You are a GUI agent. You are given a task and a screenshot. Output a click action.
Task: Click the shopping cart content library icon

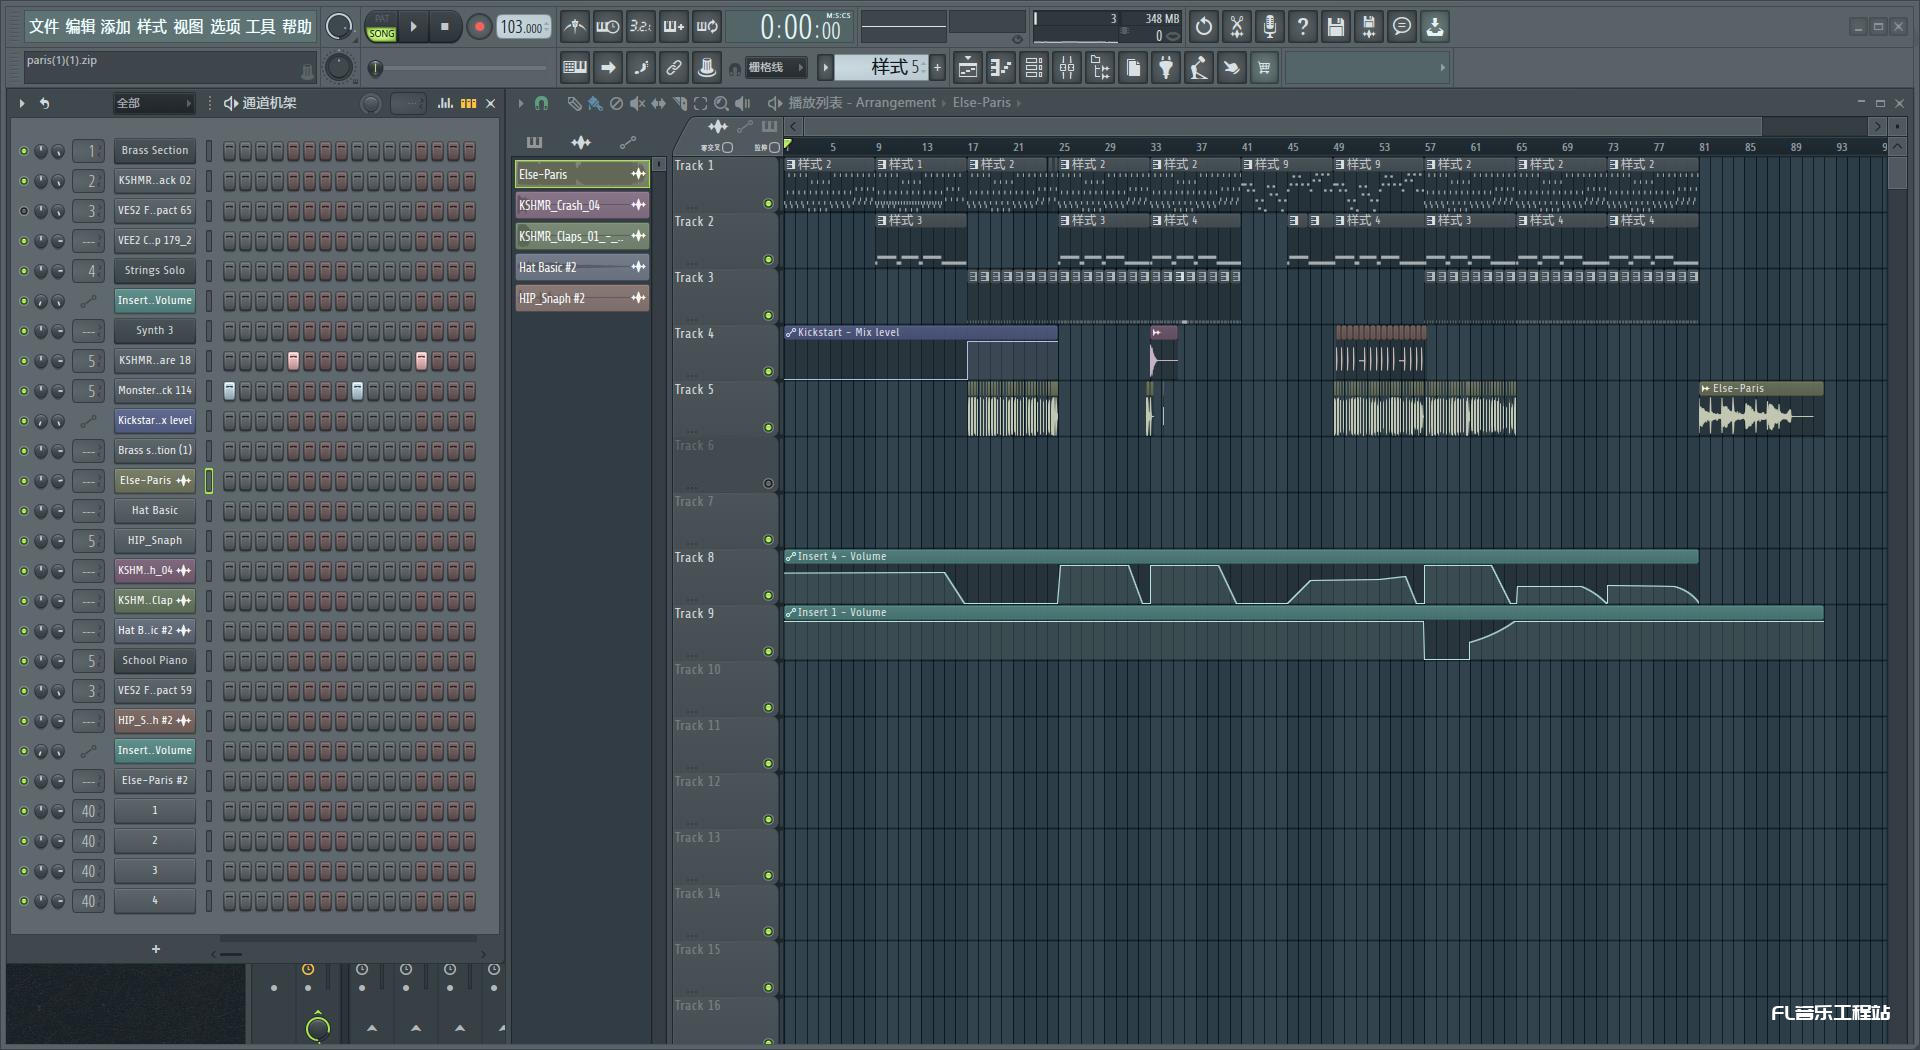(1264, 68)
